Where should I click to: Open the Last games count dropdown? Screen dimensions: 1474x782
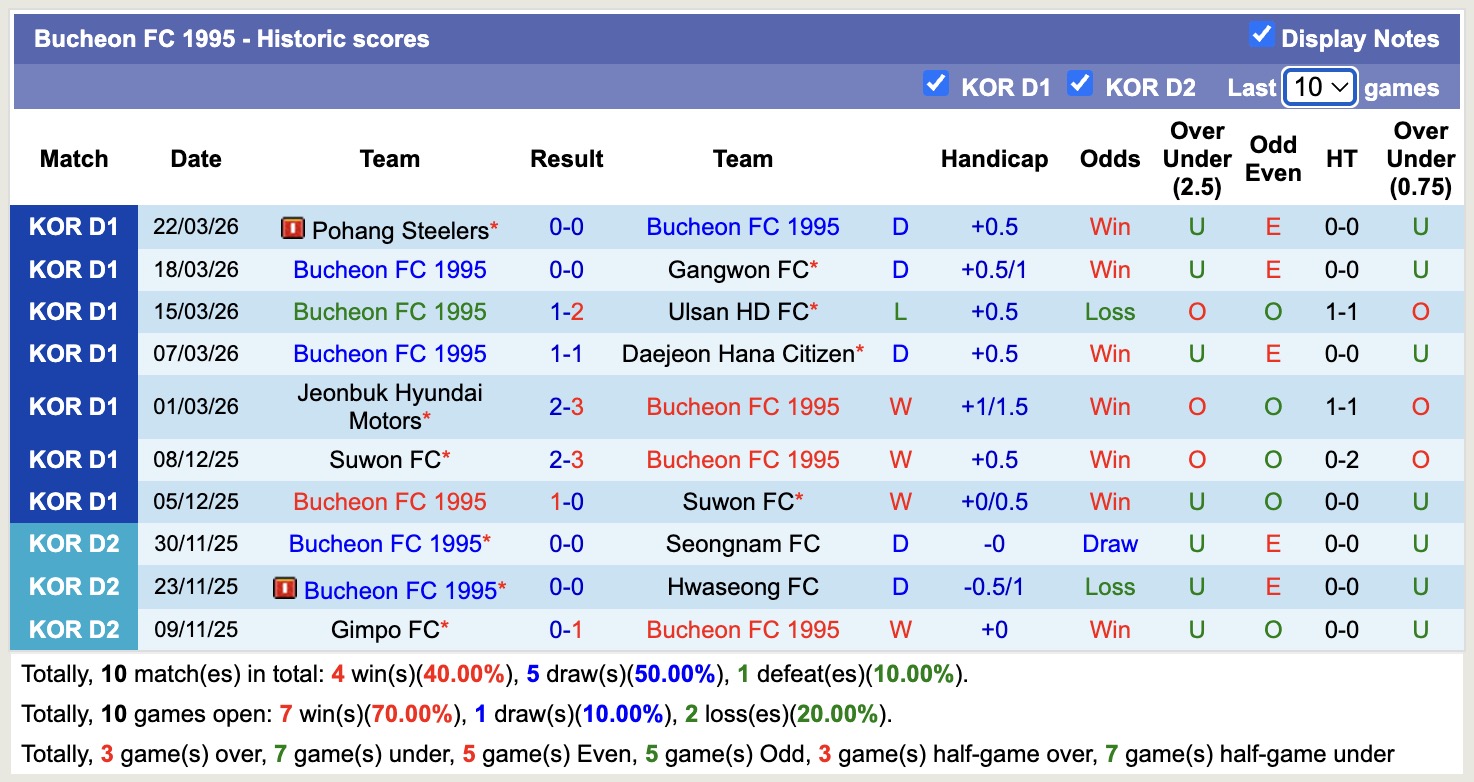[1320, 87]
